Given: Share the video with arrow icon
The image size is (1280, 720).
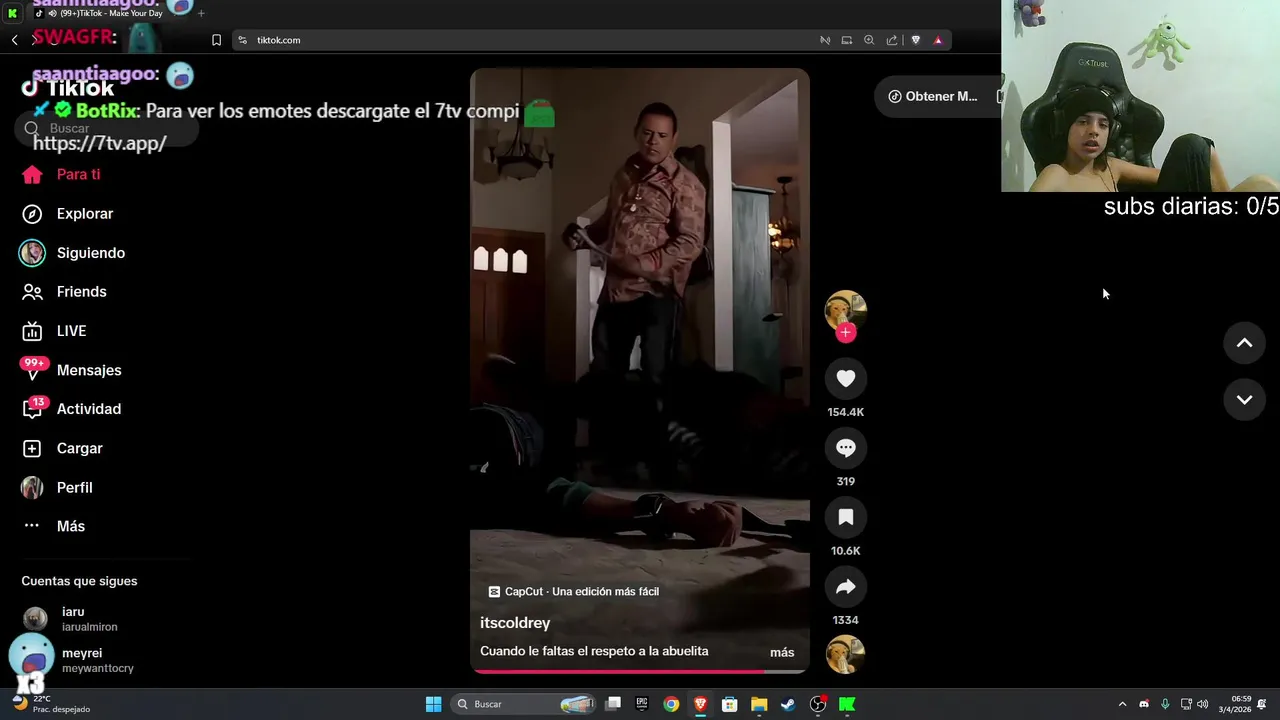Looking at the screenshot, I should tap(846, 587).
